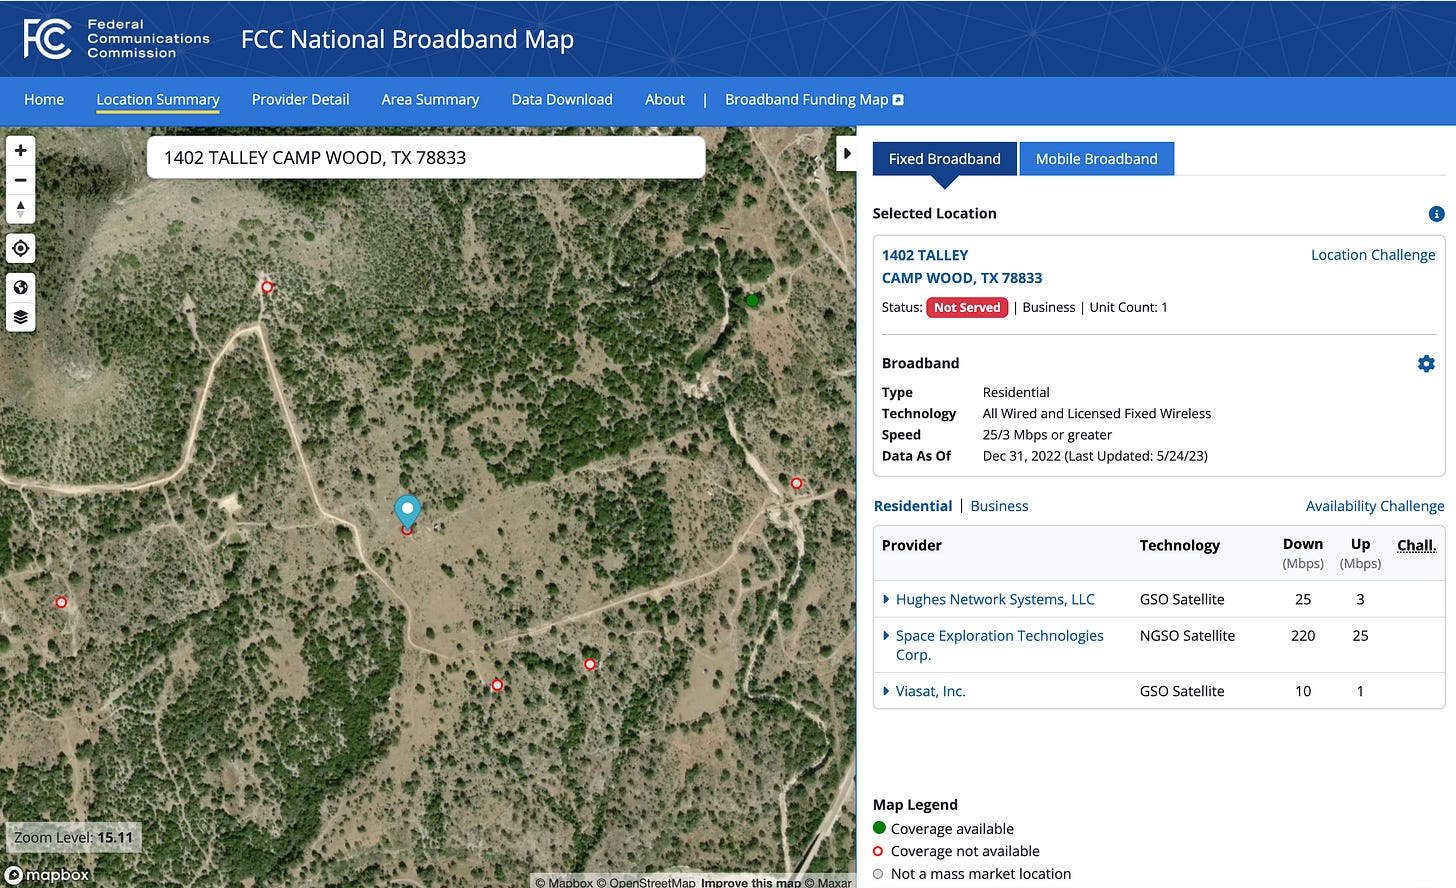Open Broadband settings gear
1456x888 pixels.
(1426, 364)
